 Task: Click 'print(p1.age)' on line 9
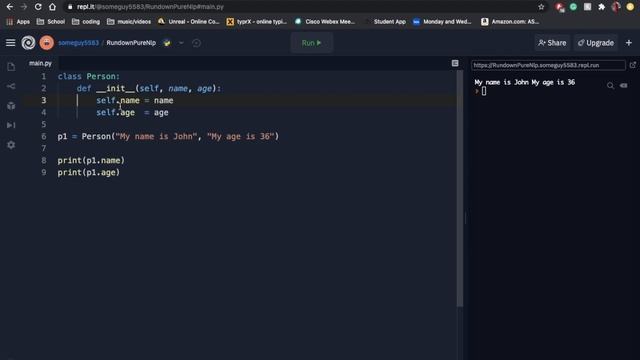point(89,172)
